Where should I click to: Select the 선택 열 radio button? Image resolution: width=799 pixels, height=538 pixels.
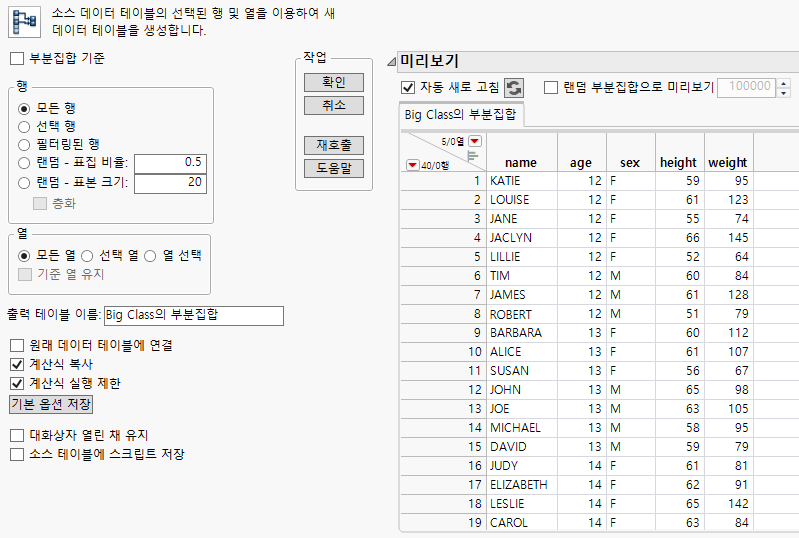point(87,256)
